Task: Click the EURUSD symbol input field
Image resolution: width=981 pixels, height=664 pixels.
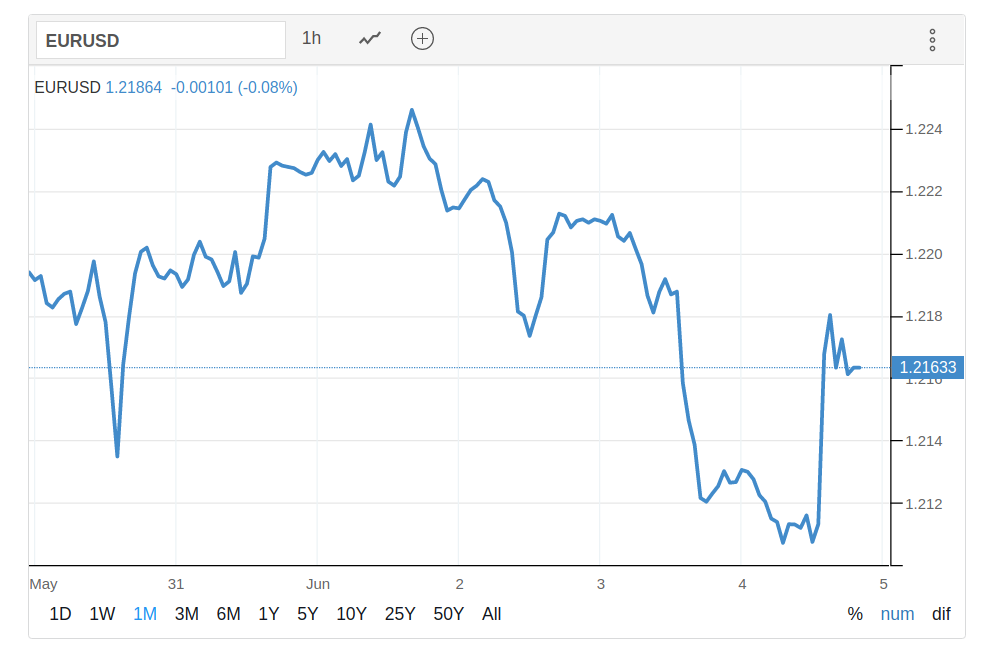Action: click(x=161, y=41)
